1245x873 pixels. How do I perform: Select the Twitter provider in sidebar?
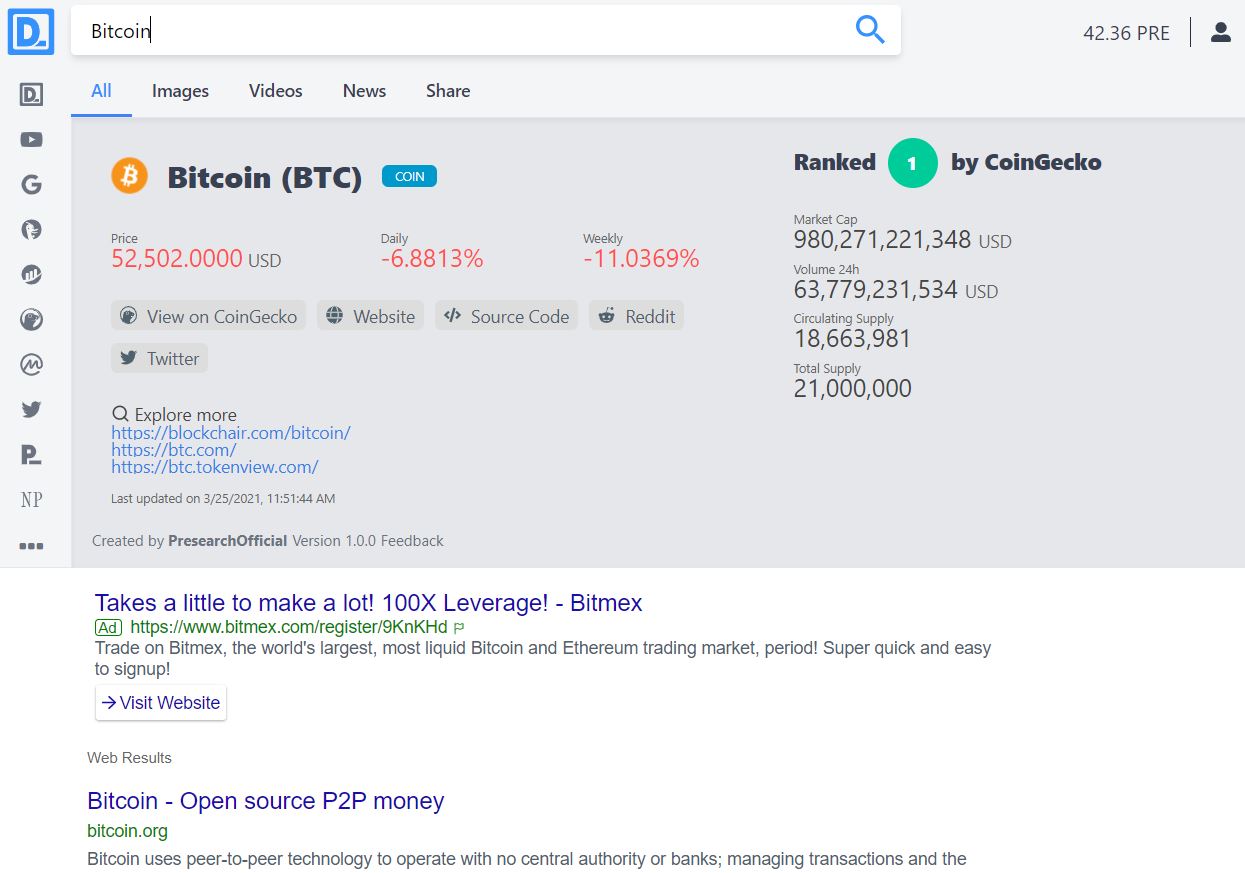32,409
